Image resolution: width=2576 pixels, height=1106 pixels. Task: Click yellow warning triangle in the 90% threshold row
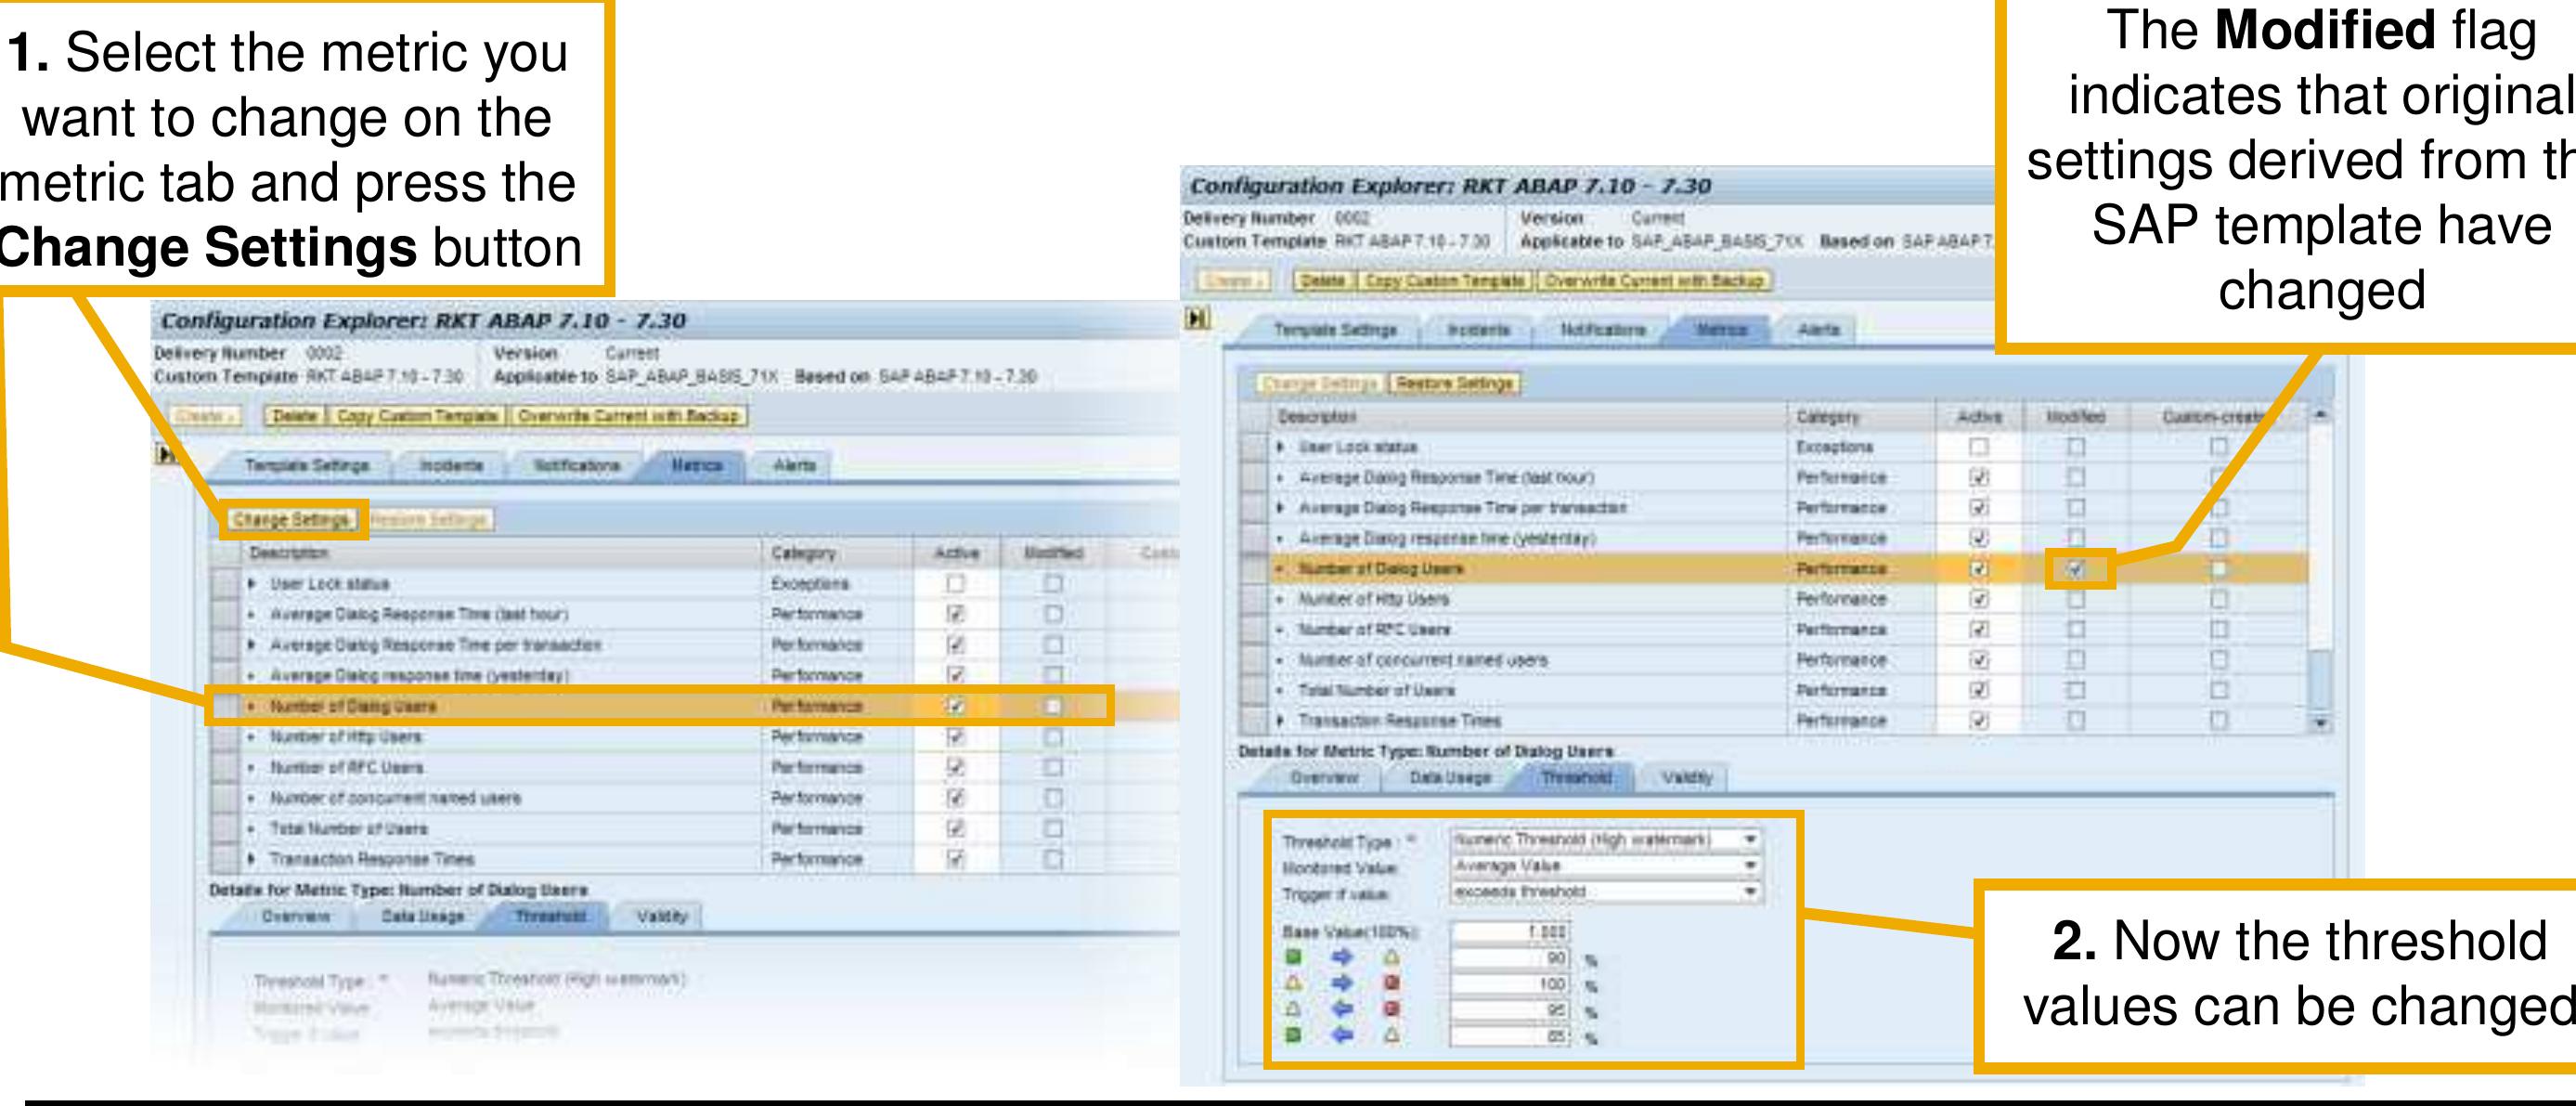tap(1391, 957)
